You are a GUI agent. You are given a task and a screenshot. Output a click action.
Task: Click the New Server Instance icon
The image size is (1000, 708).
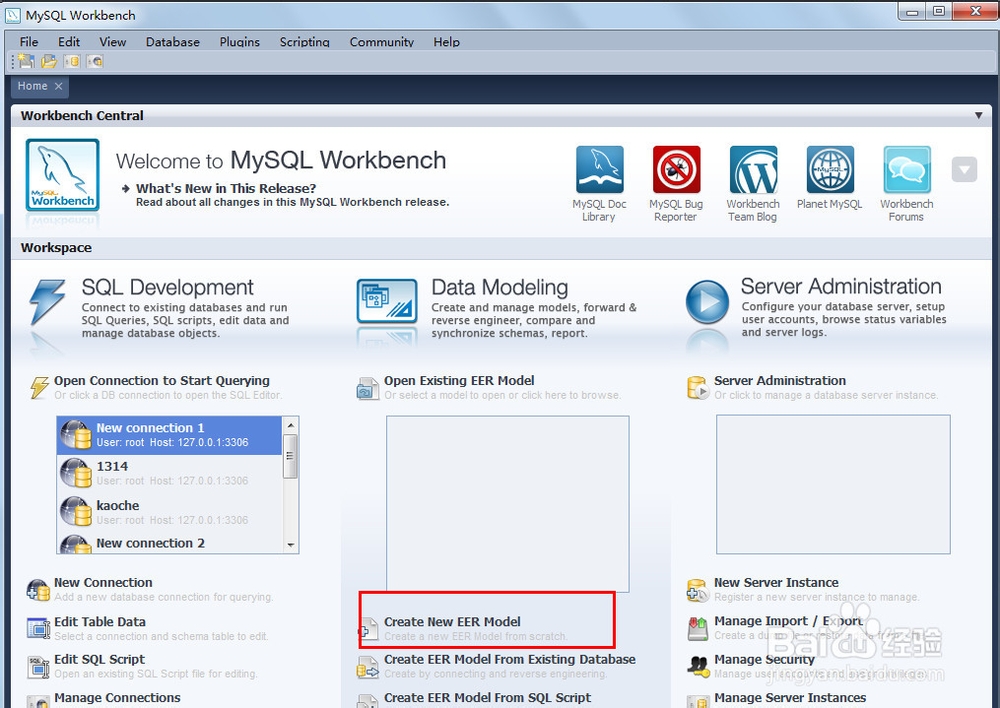point(698,590)
